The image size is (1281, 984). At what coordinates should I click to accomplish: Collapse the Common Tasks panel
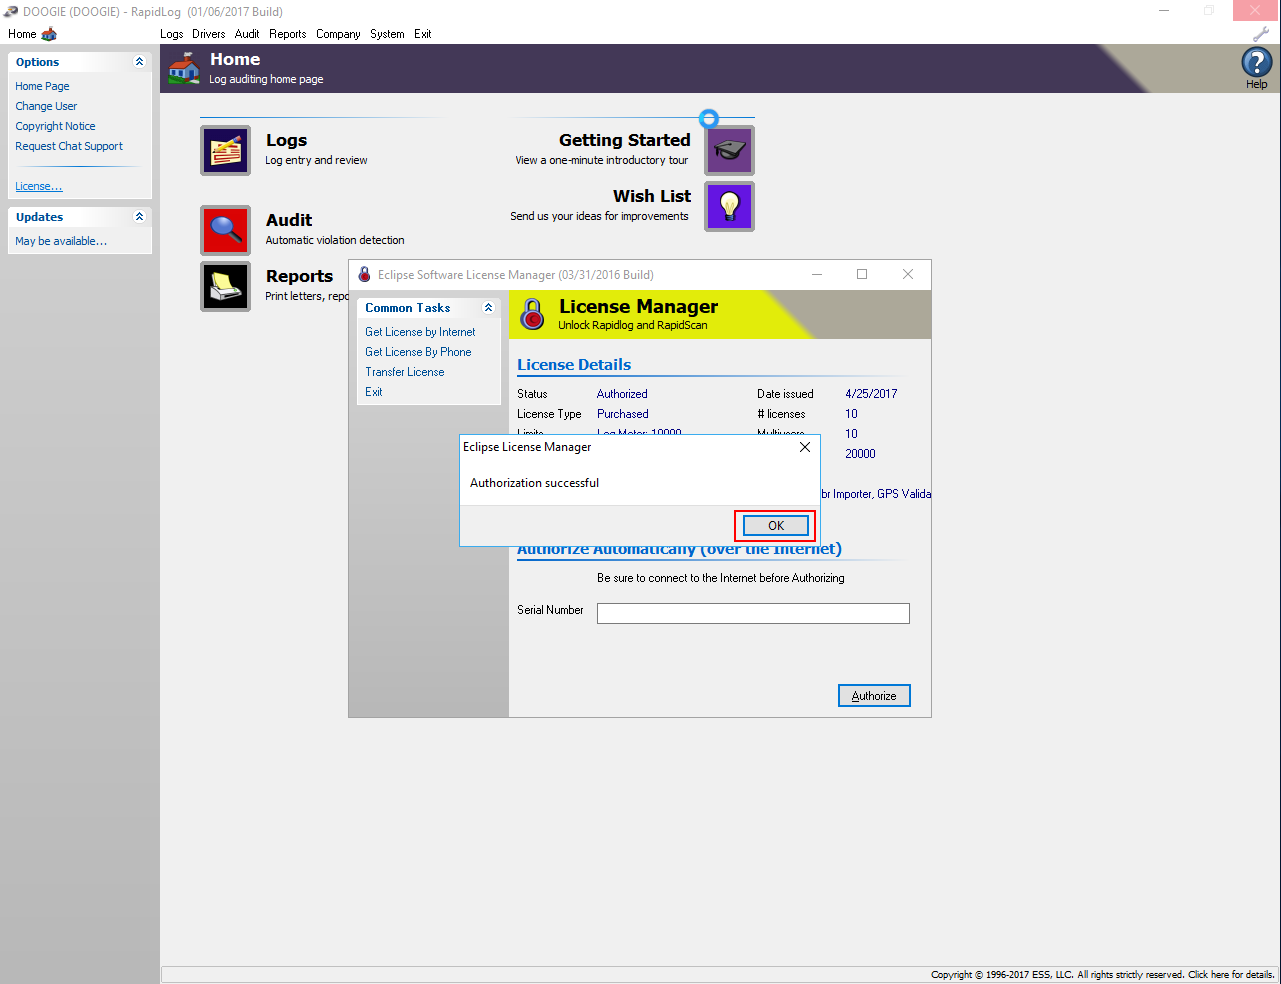(x=488, y=308)
